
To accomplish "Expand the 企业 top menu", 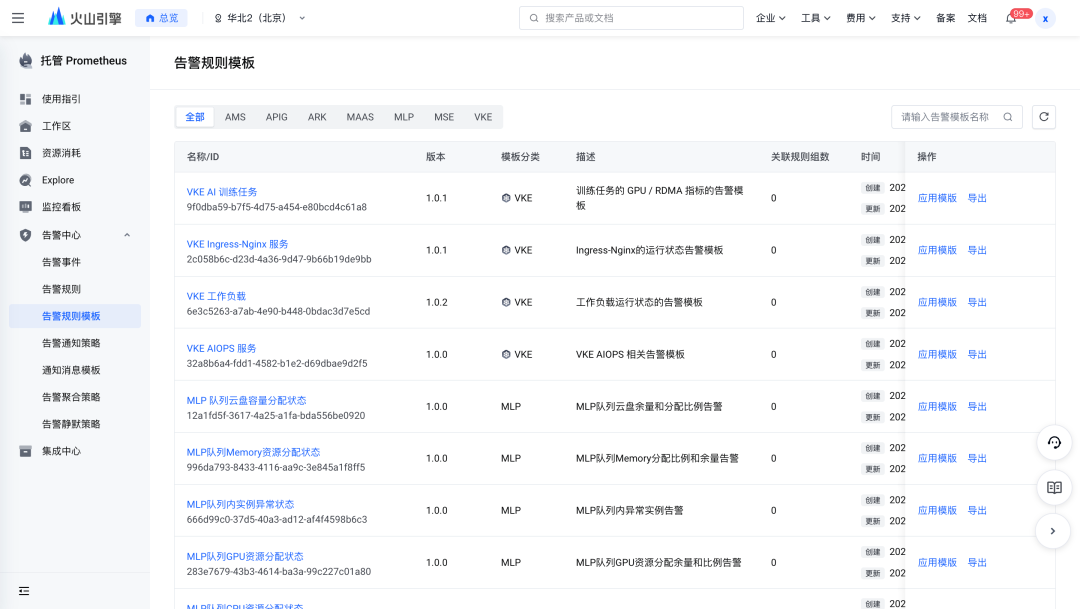I will pos(770,18).
